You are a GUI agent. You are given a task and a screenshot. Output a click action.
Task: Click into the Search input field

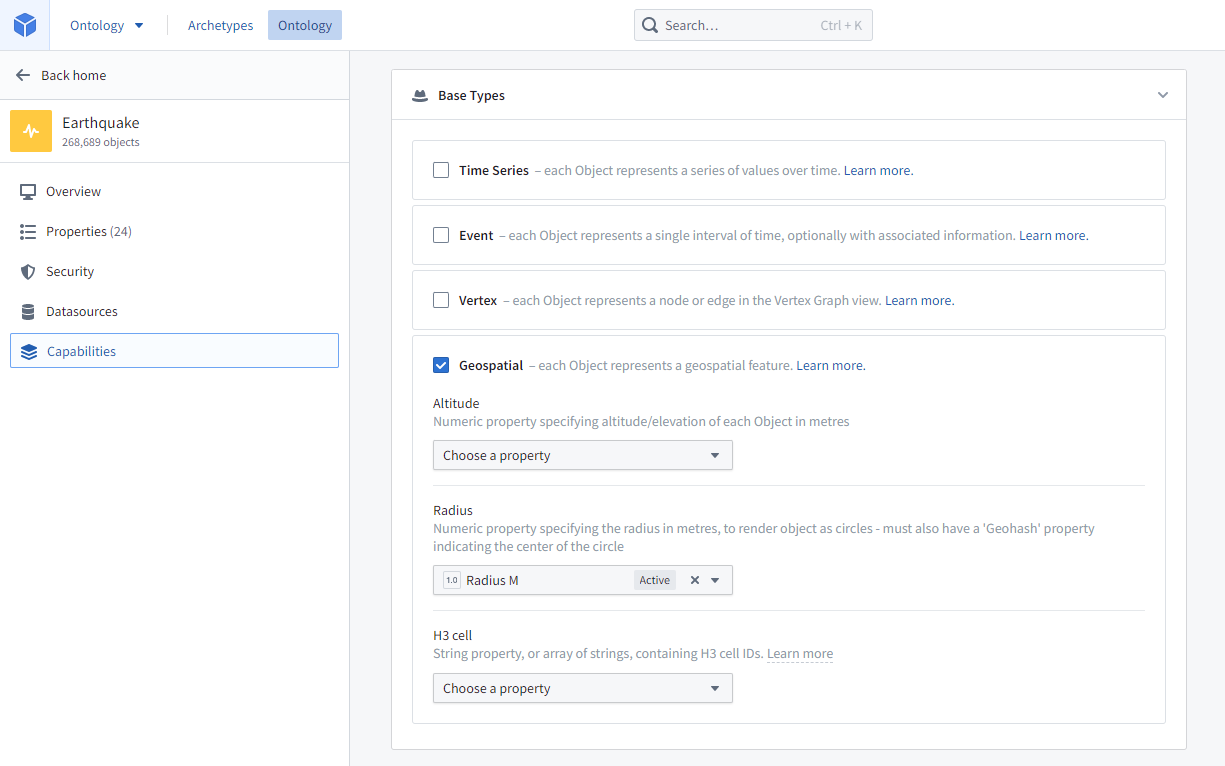(x=753, y=25)
